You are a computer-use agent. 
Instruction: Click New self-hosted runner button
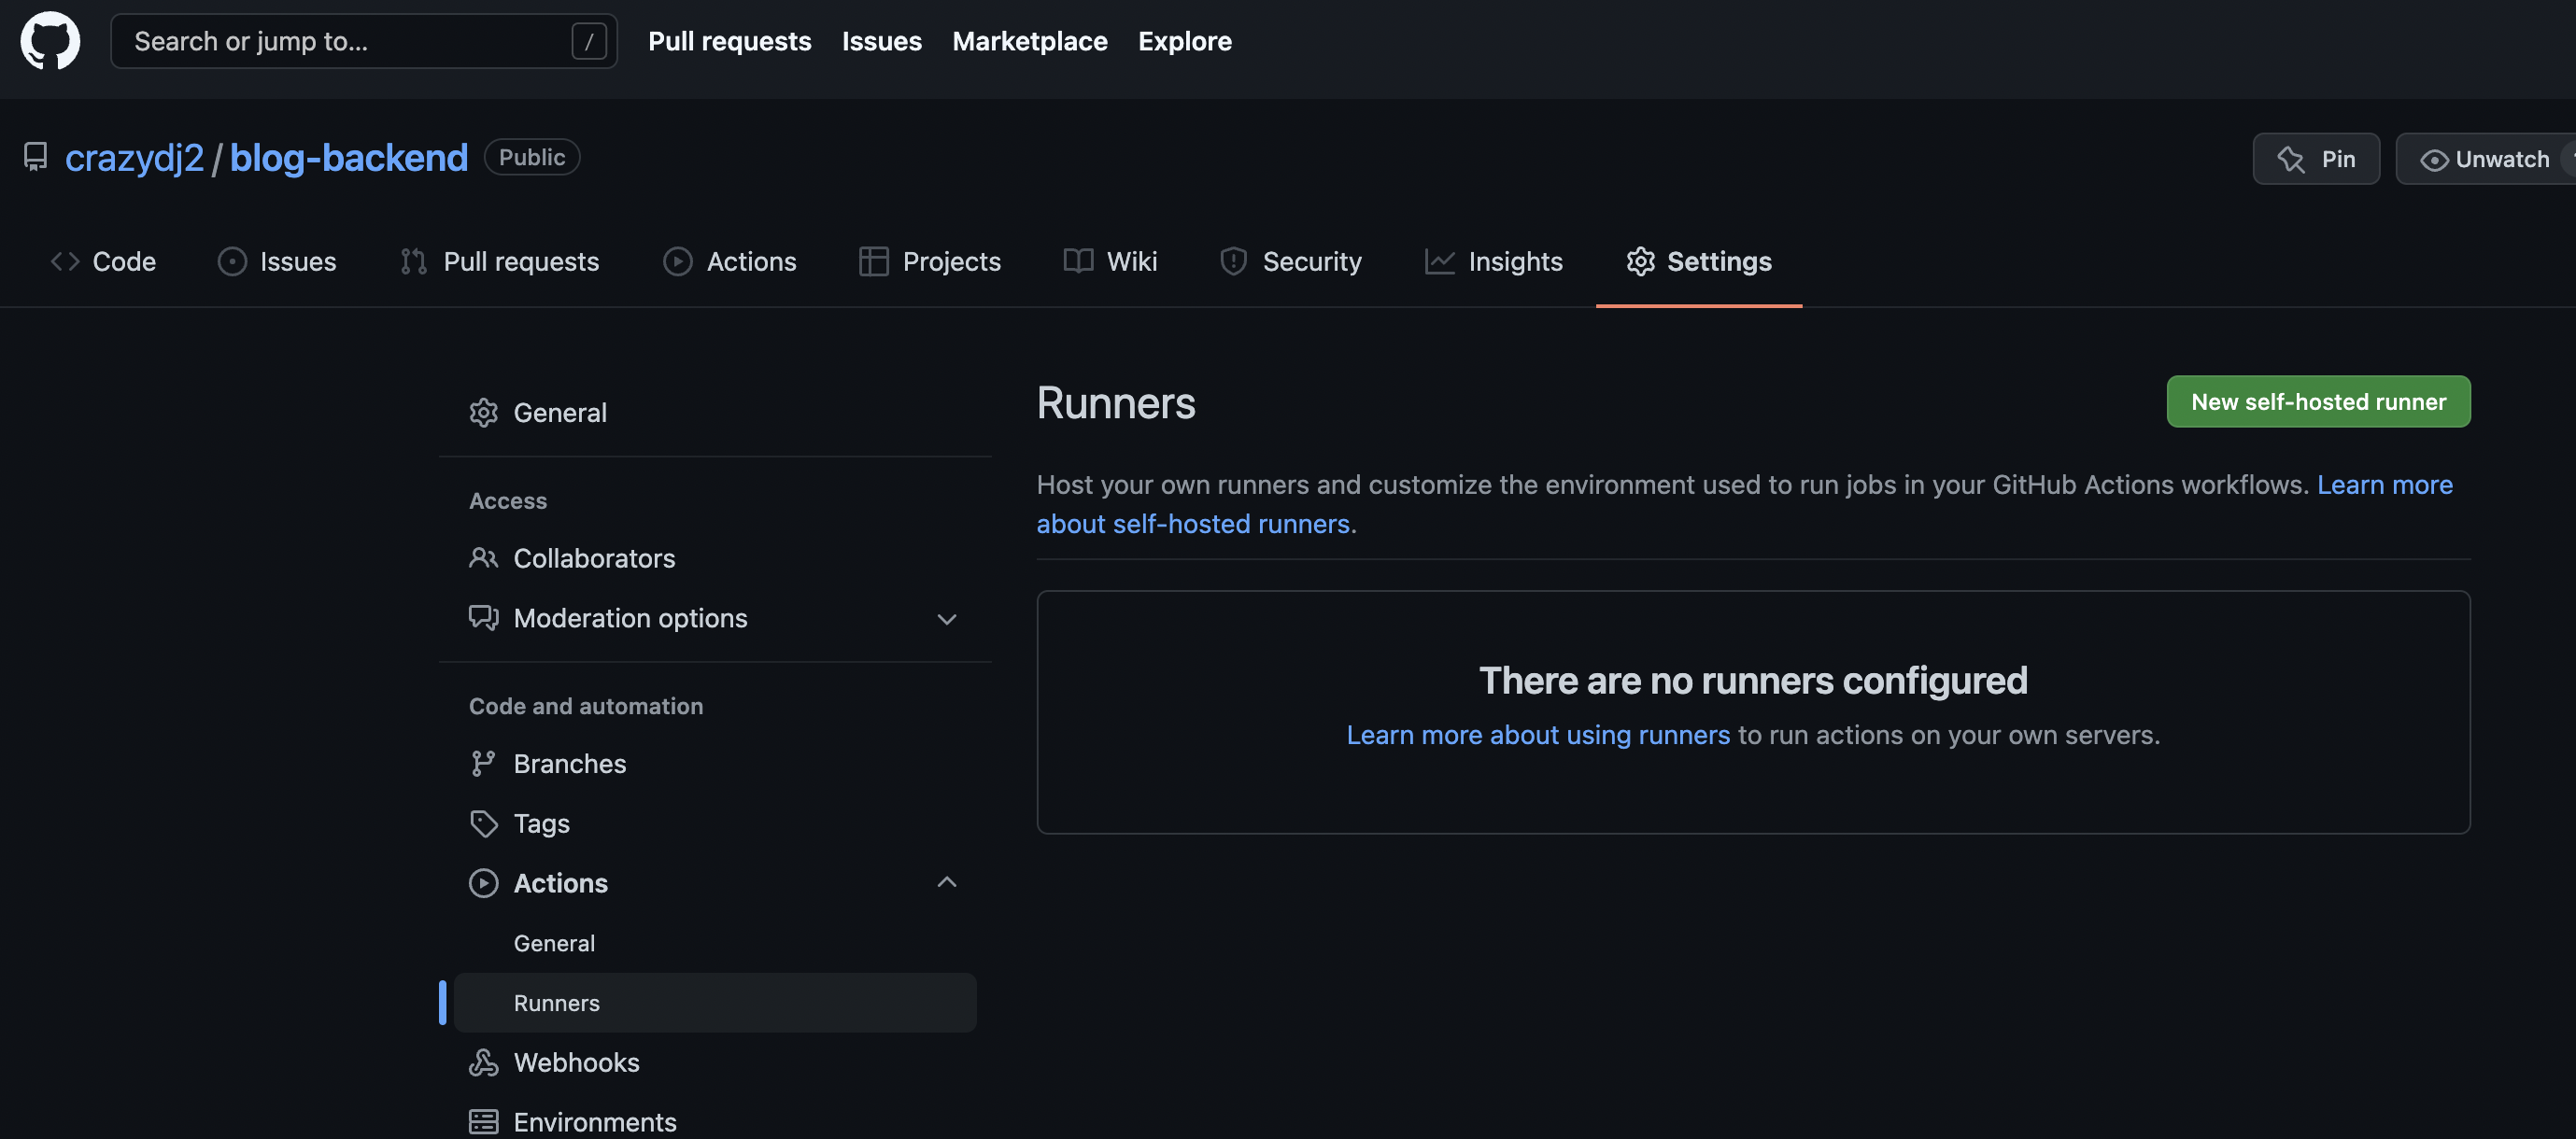[x=2318, y=401]
